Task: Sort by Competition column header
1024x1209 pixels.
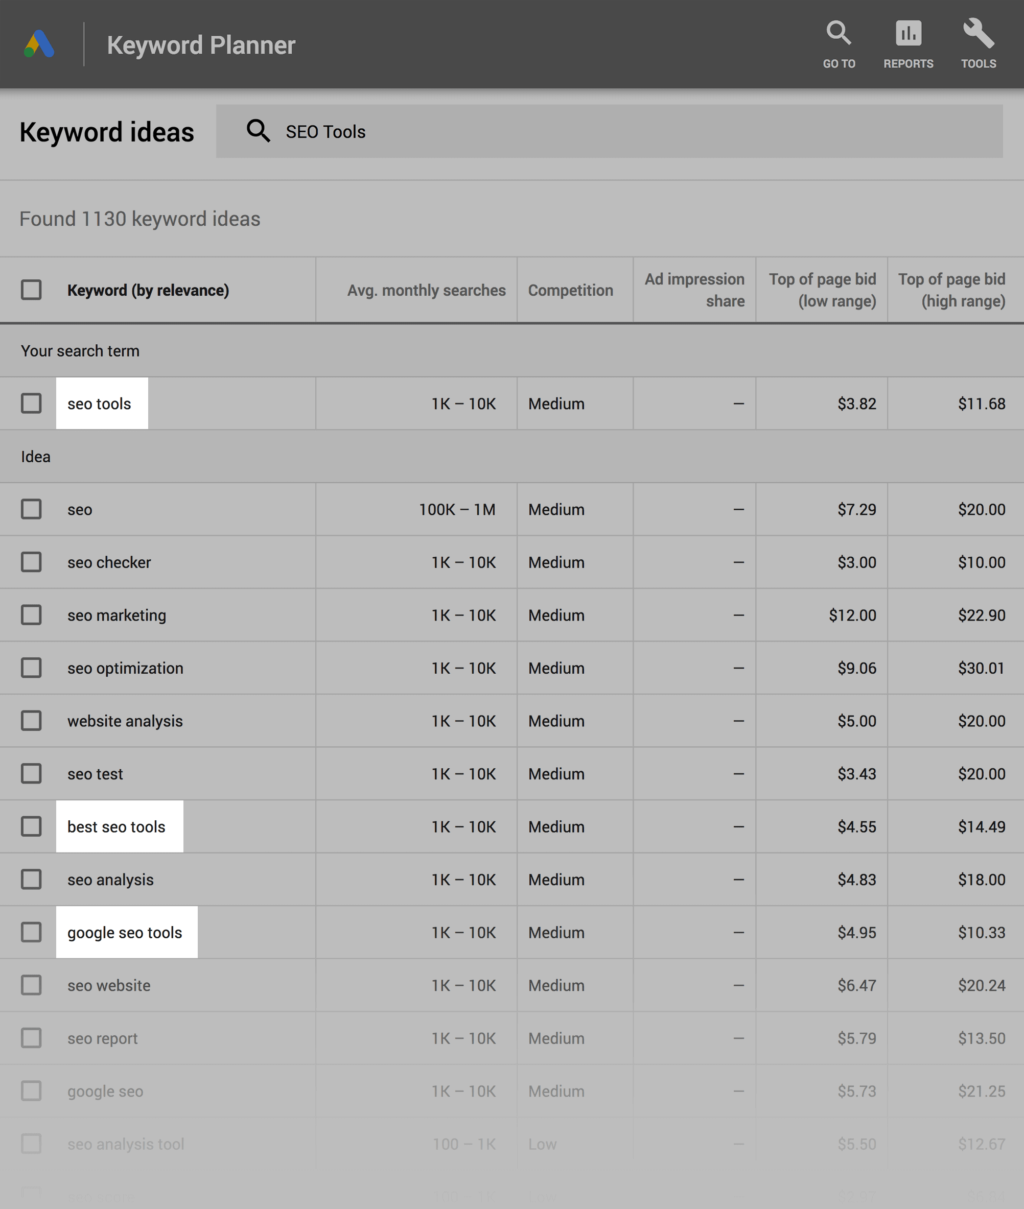Action: tap(570, 290)
